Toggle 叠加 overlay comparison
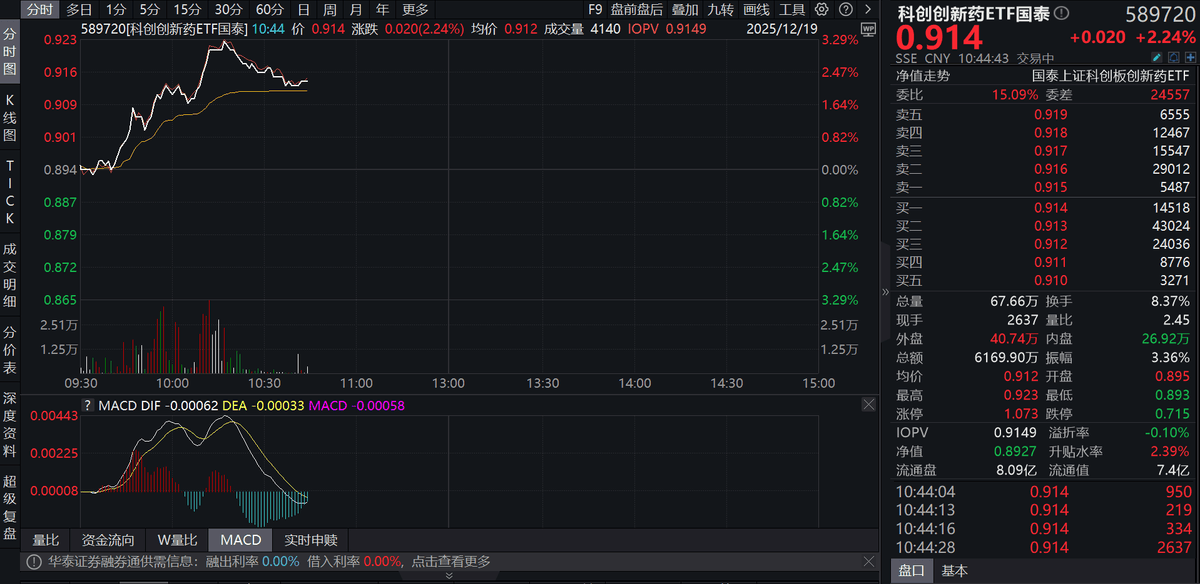This screenshot has width=1200, height=584. coord(685,9)
